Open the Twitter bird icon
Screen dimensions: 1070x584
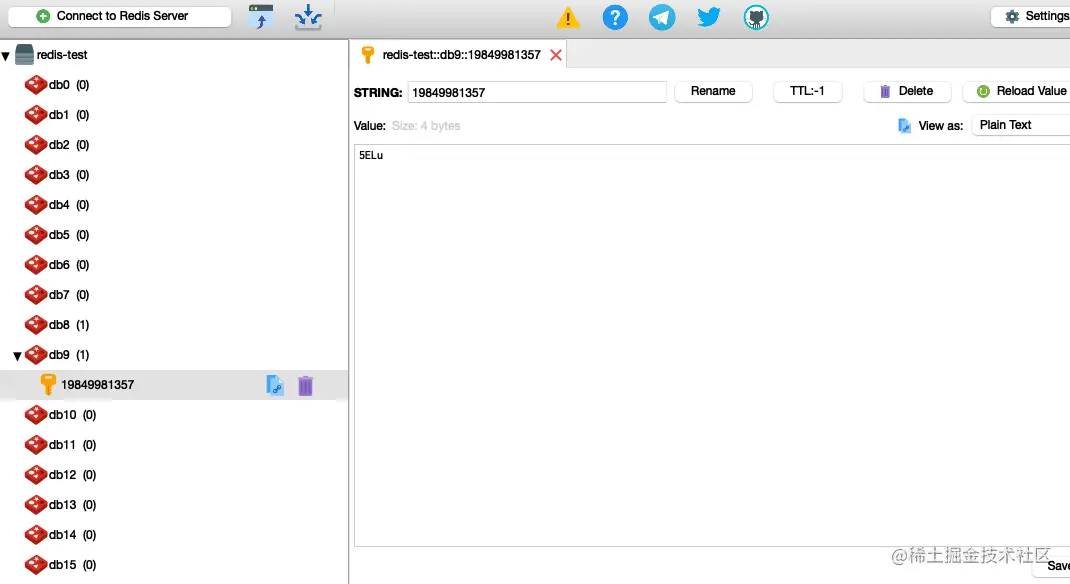click(709, 17)
